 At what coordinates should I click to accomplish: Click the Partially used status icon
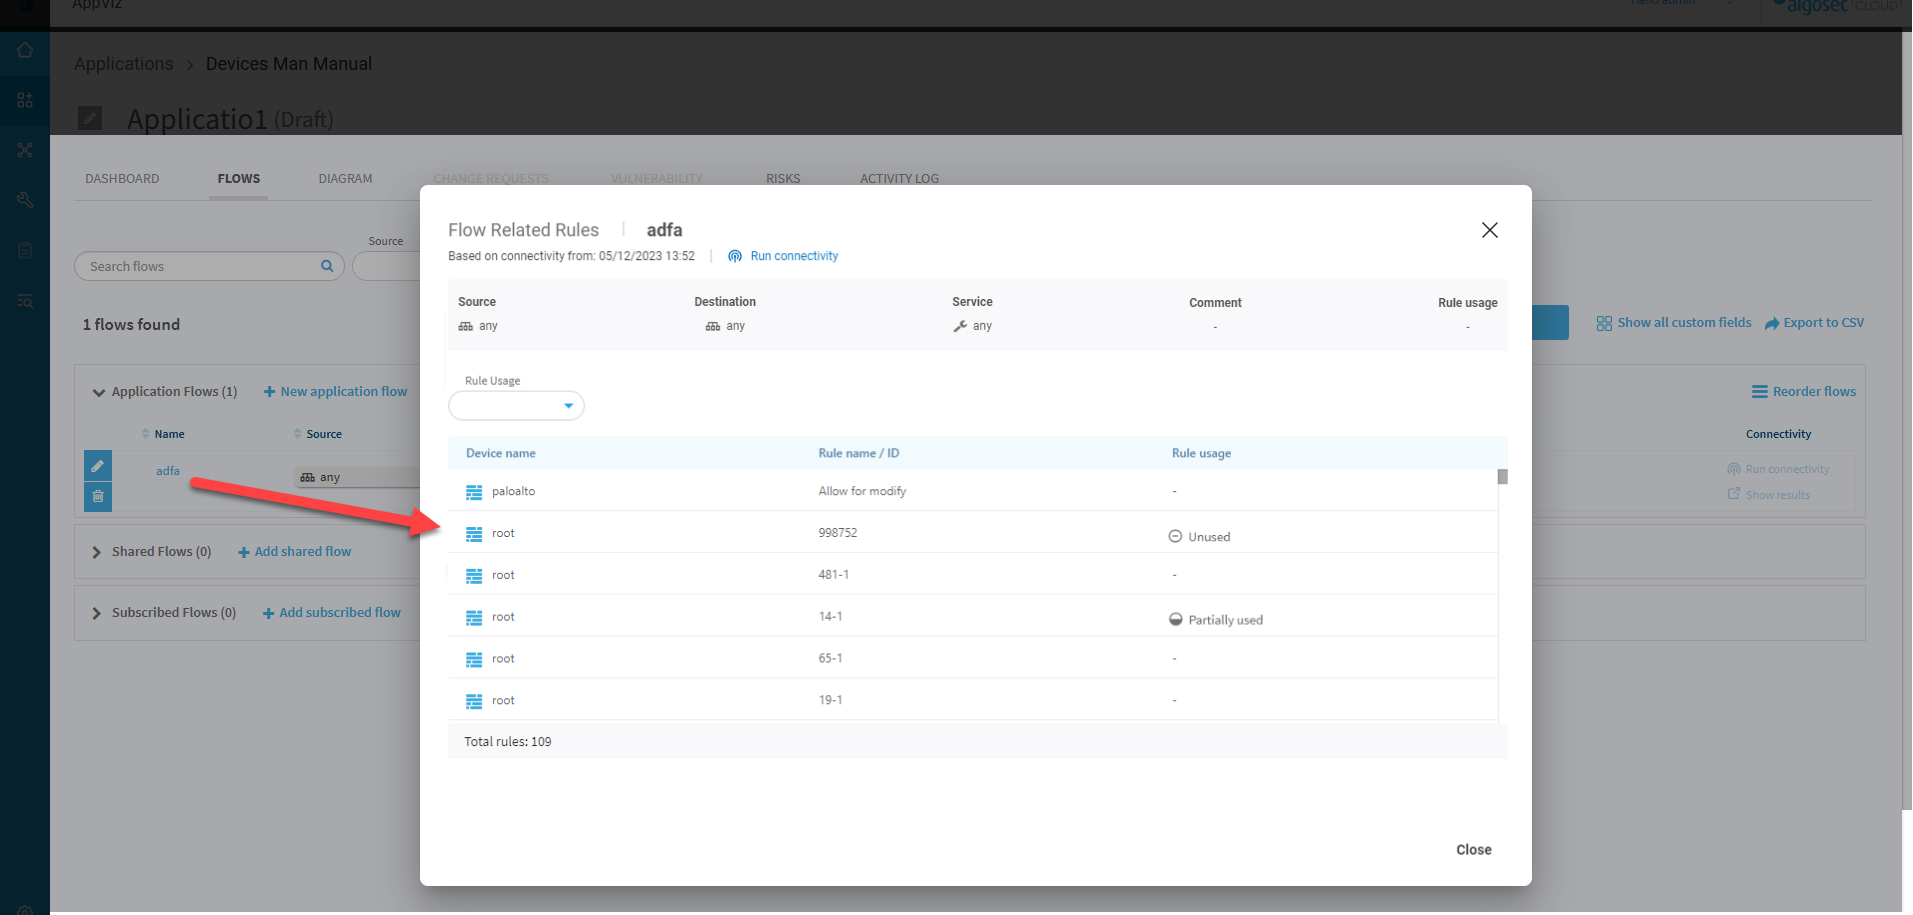point(1175,620)
